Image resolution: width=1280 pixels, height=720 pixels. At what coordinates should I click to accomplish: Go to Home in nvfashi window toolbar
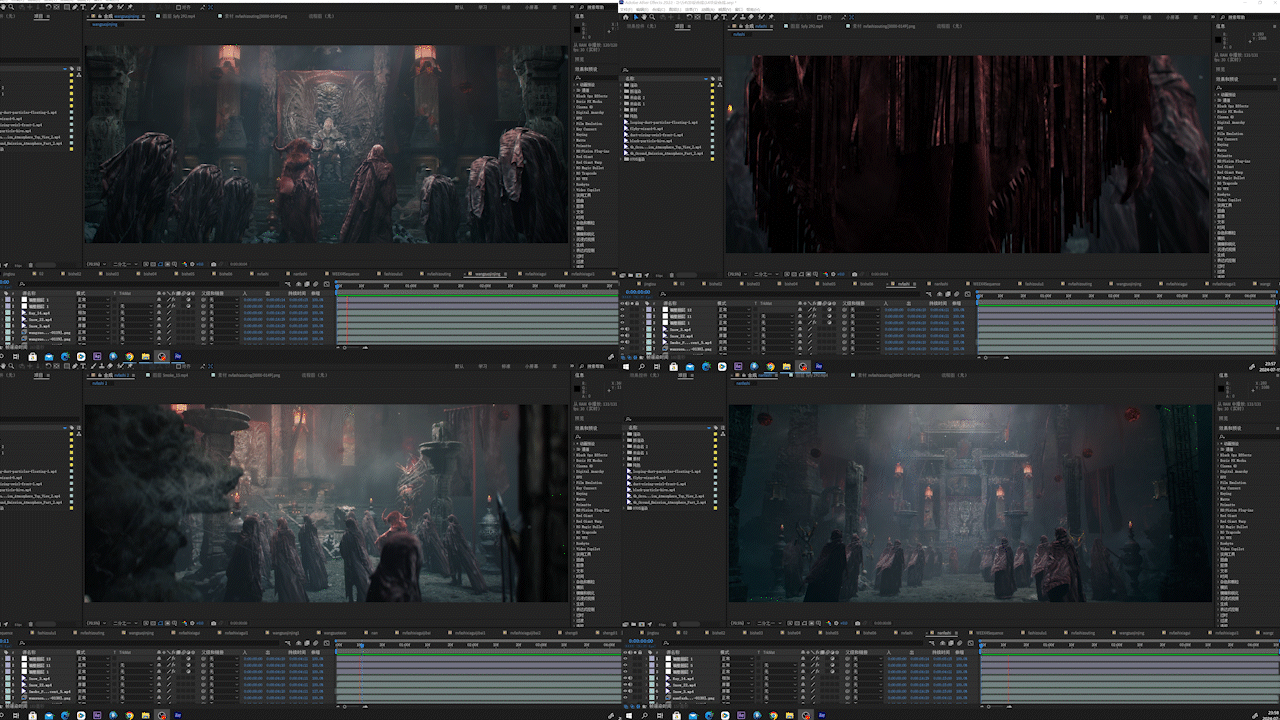click(626, 17)
